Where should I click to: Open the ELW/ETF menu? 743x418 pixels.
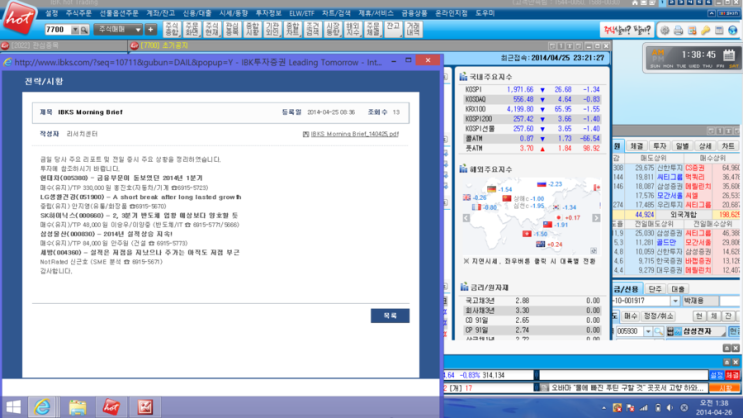302,13
